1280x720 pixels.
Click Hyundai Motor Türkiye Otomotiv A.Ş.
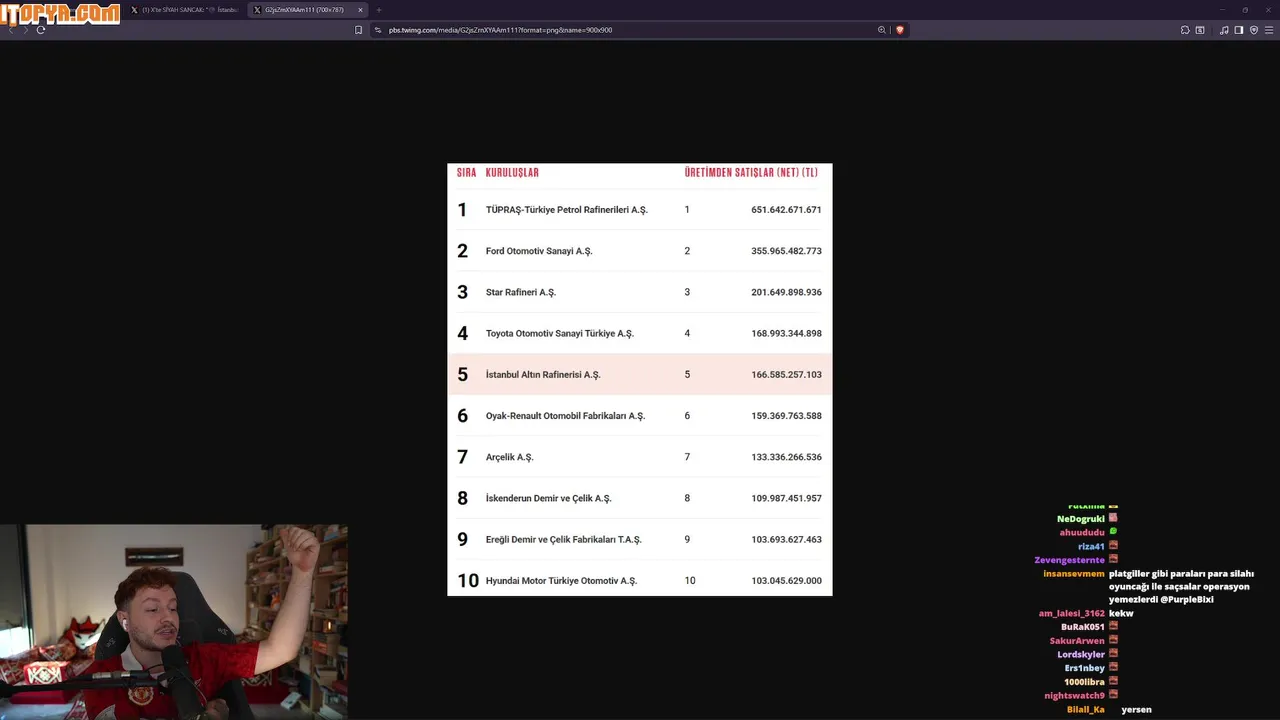coord(561,580)
